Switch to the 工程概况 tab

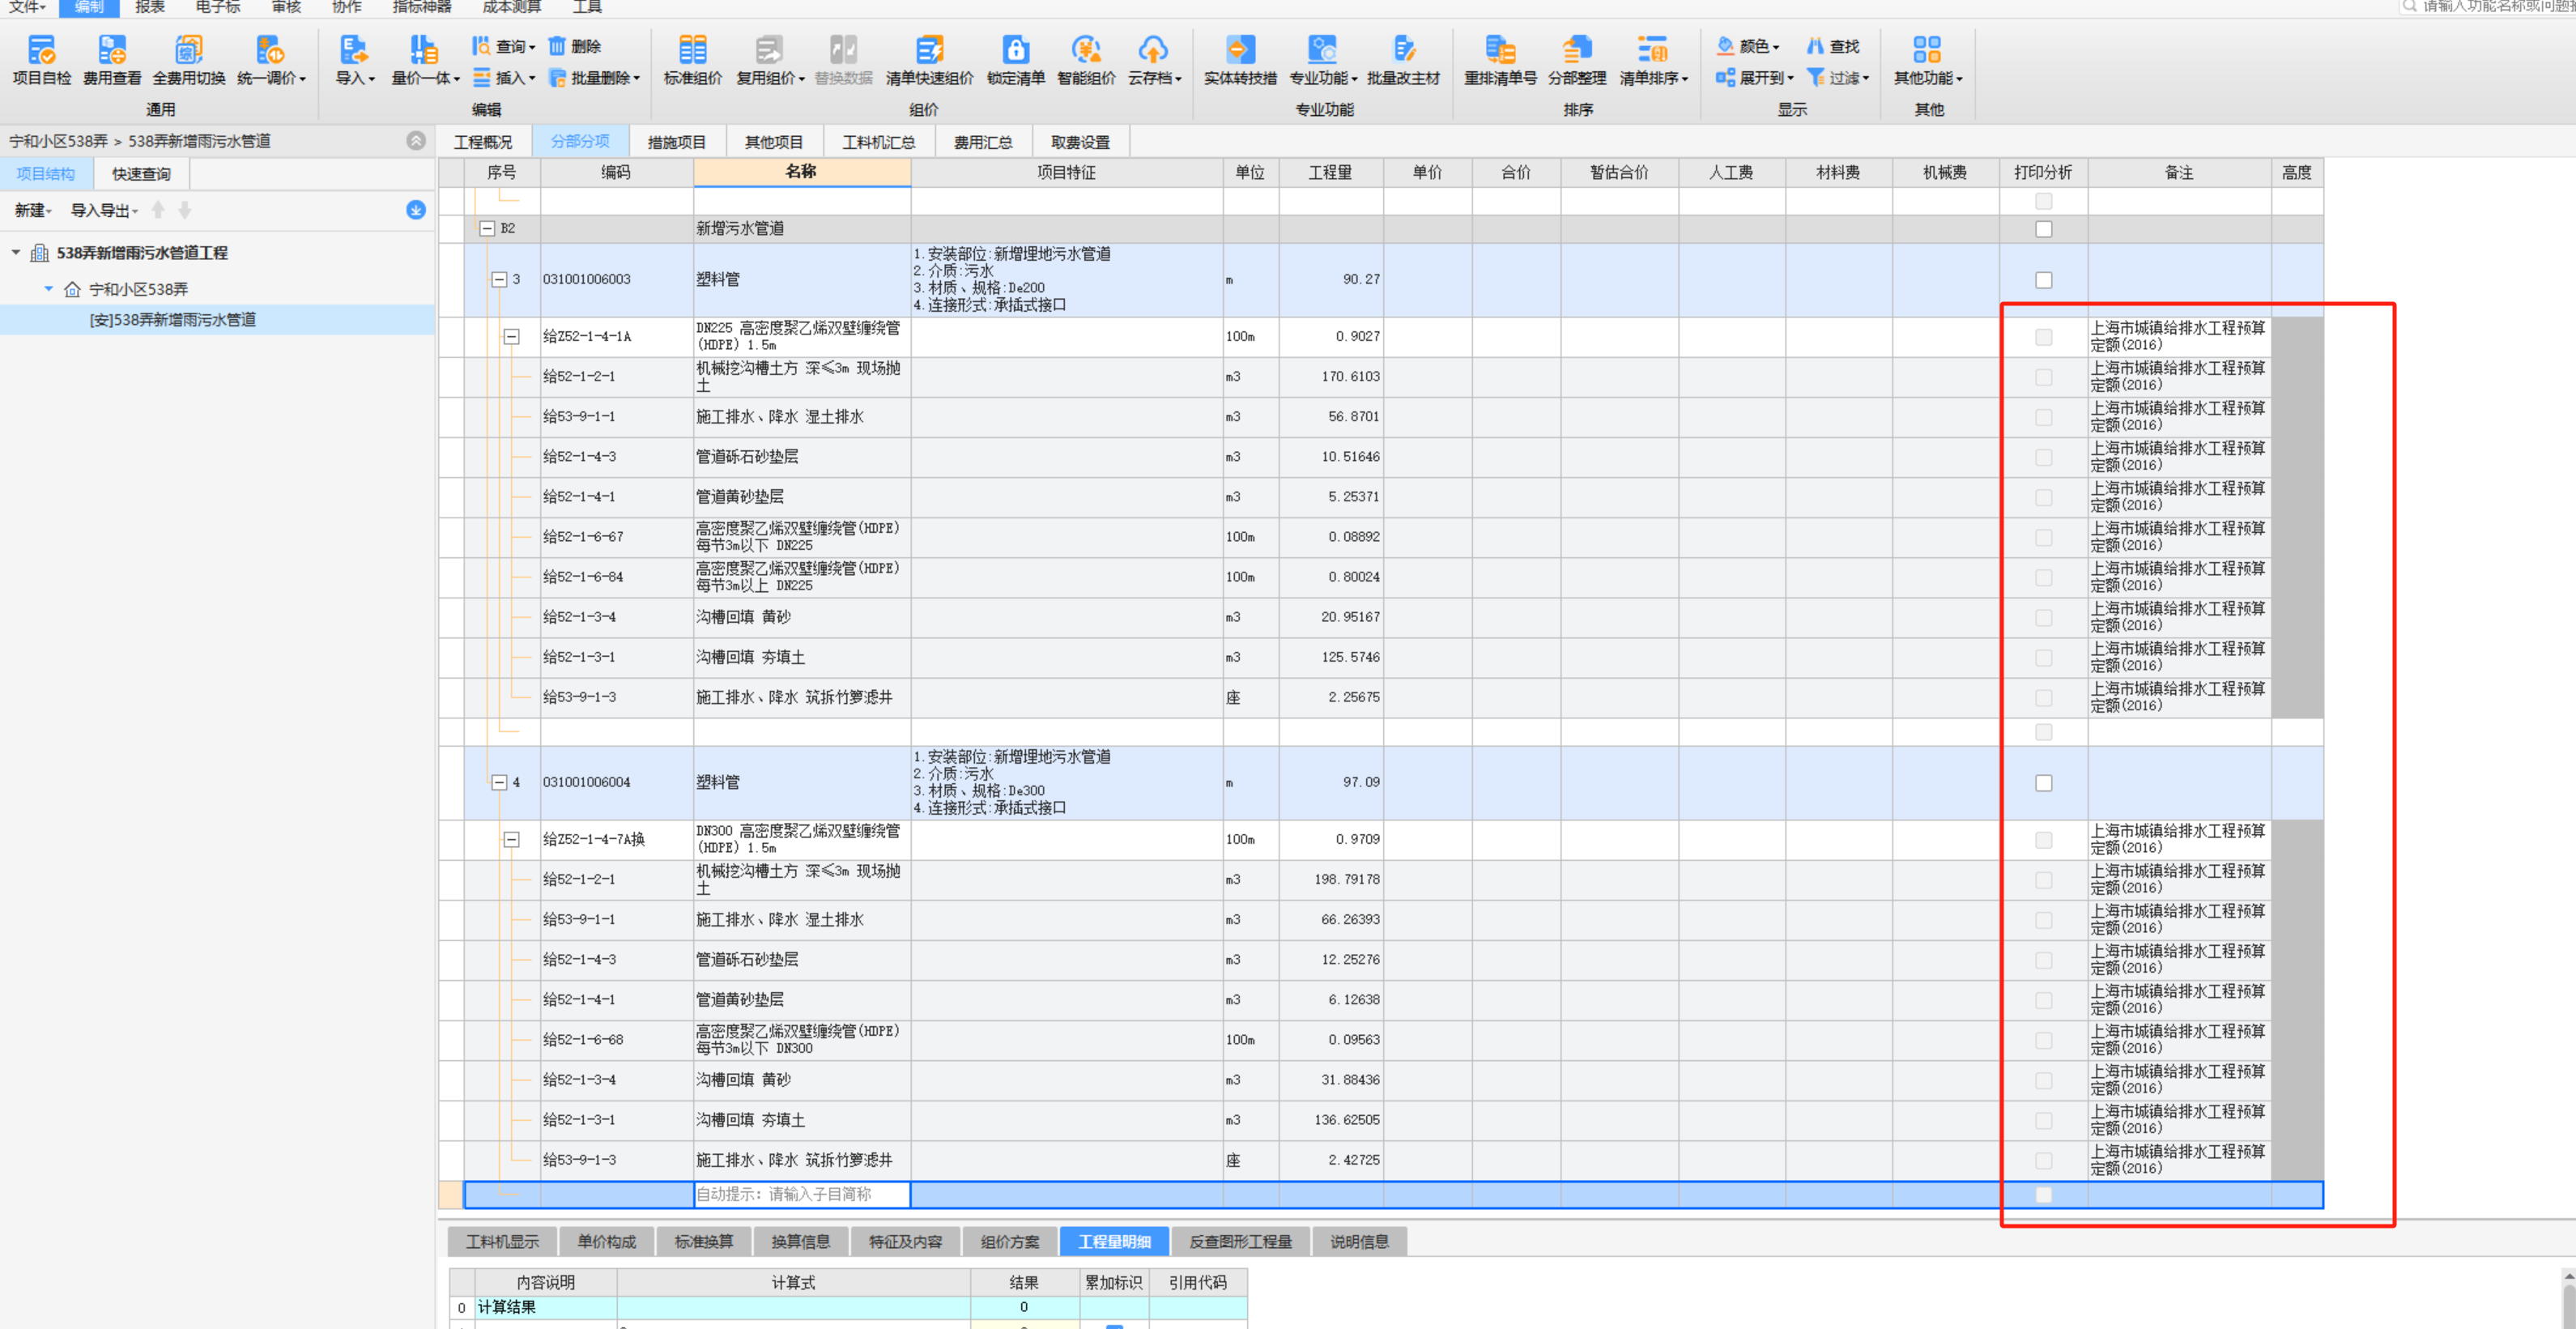[x=483, y=142]
